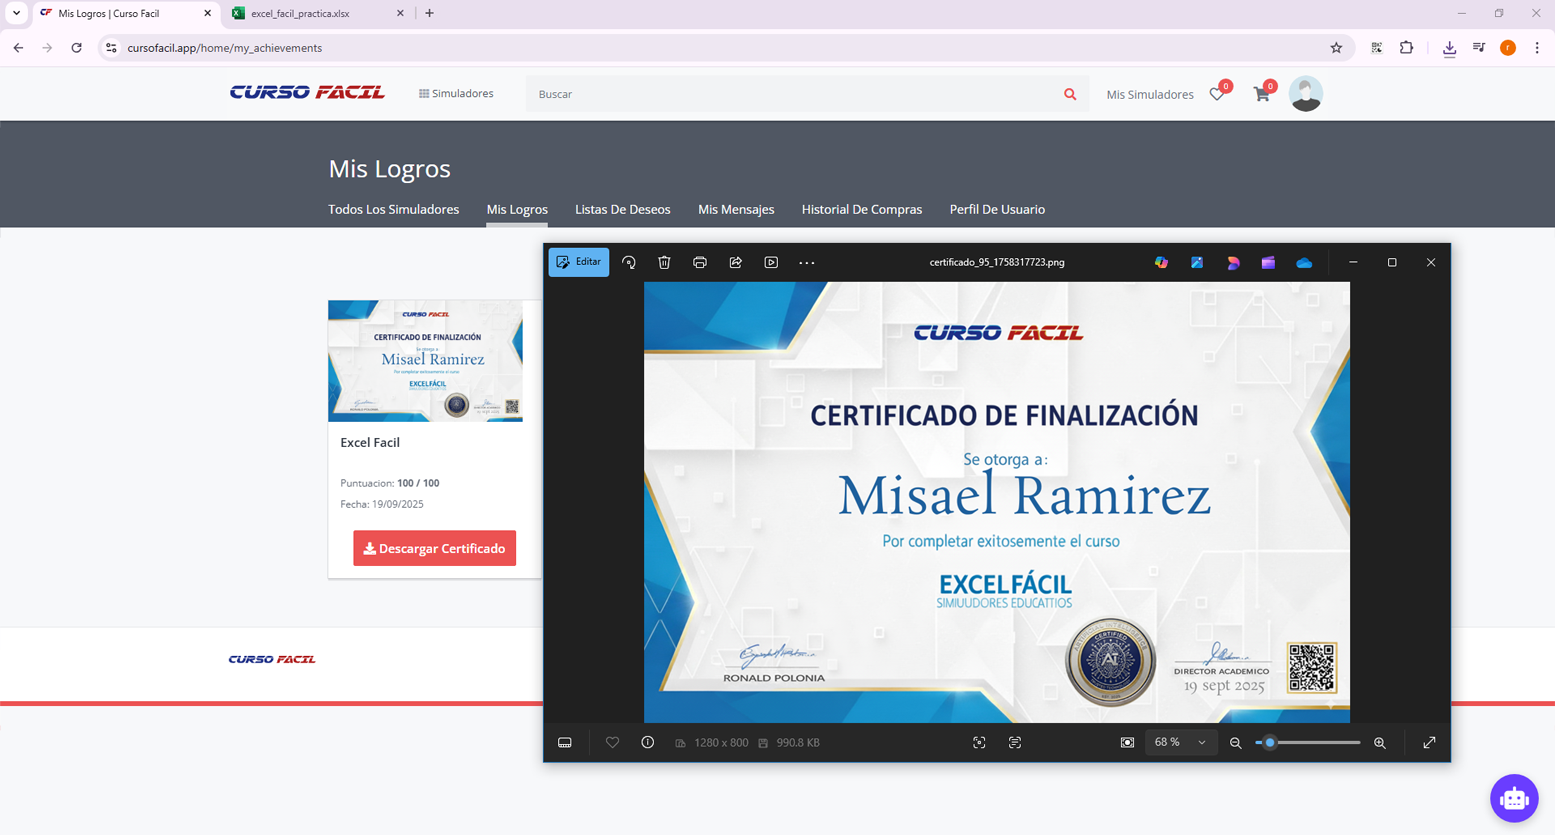Zoom out with minus magnifier in Photos

[x=1236, y=743]
